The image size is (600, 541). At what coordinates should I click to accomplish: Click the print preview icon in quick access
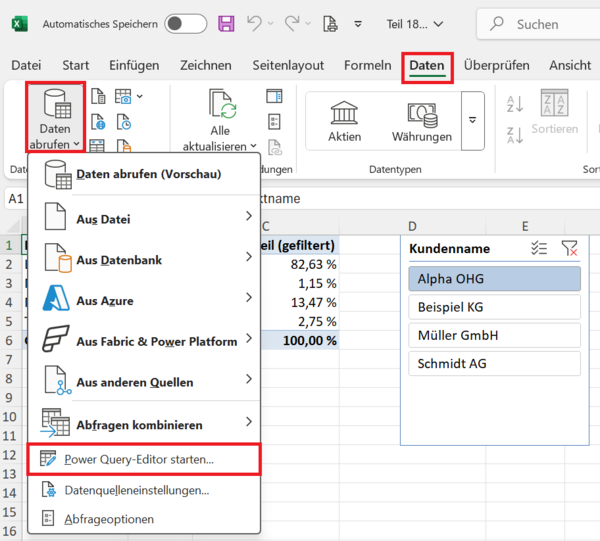point(330,24)
